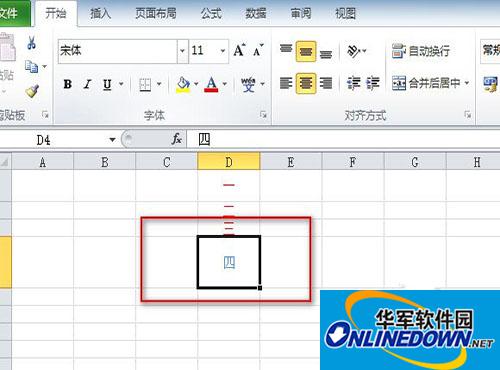Select column D header
The image size is (500, 370).
point(229,162)
